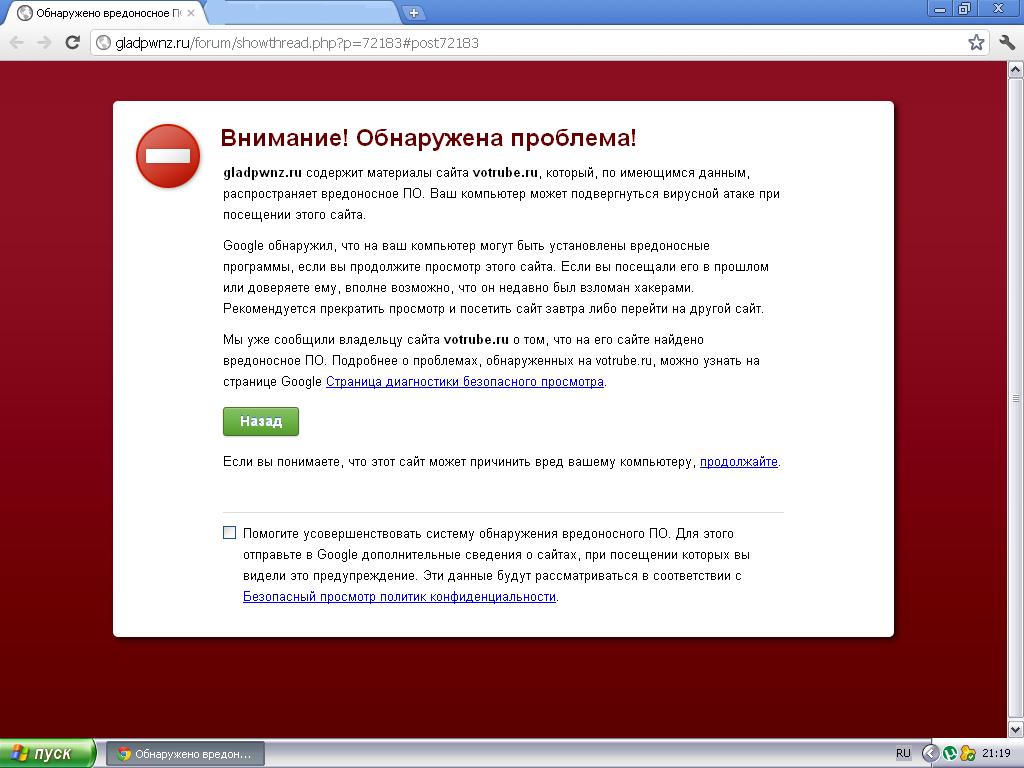Image resolution: width=1024 pixels, height=768 pixels.
Task: Expand hidden system tray icons
Action: (x=929, y=753)
